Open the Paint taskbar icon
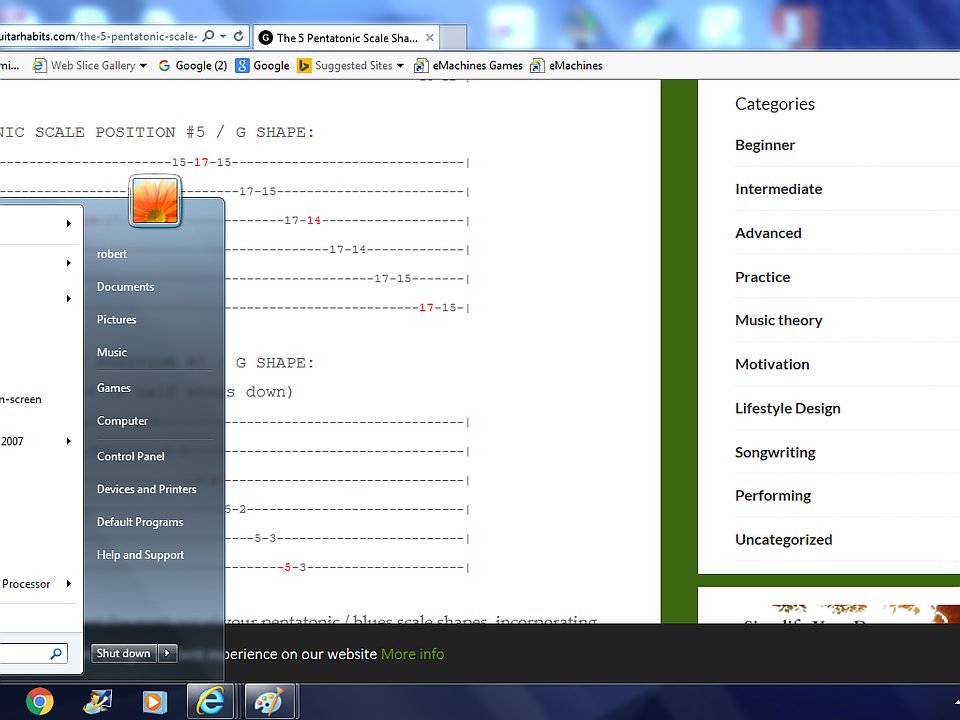Viewport: 960px width, 720px height. (x=269, y=702)
